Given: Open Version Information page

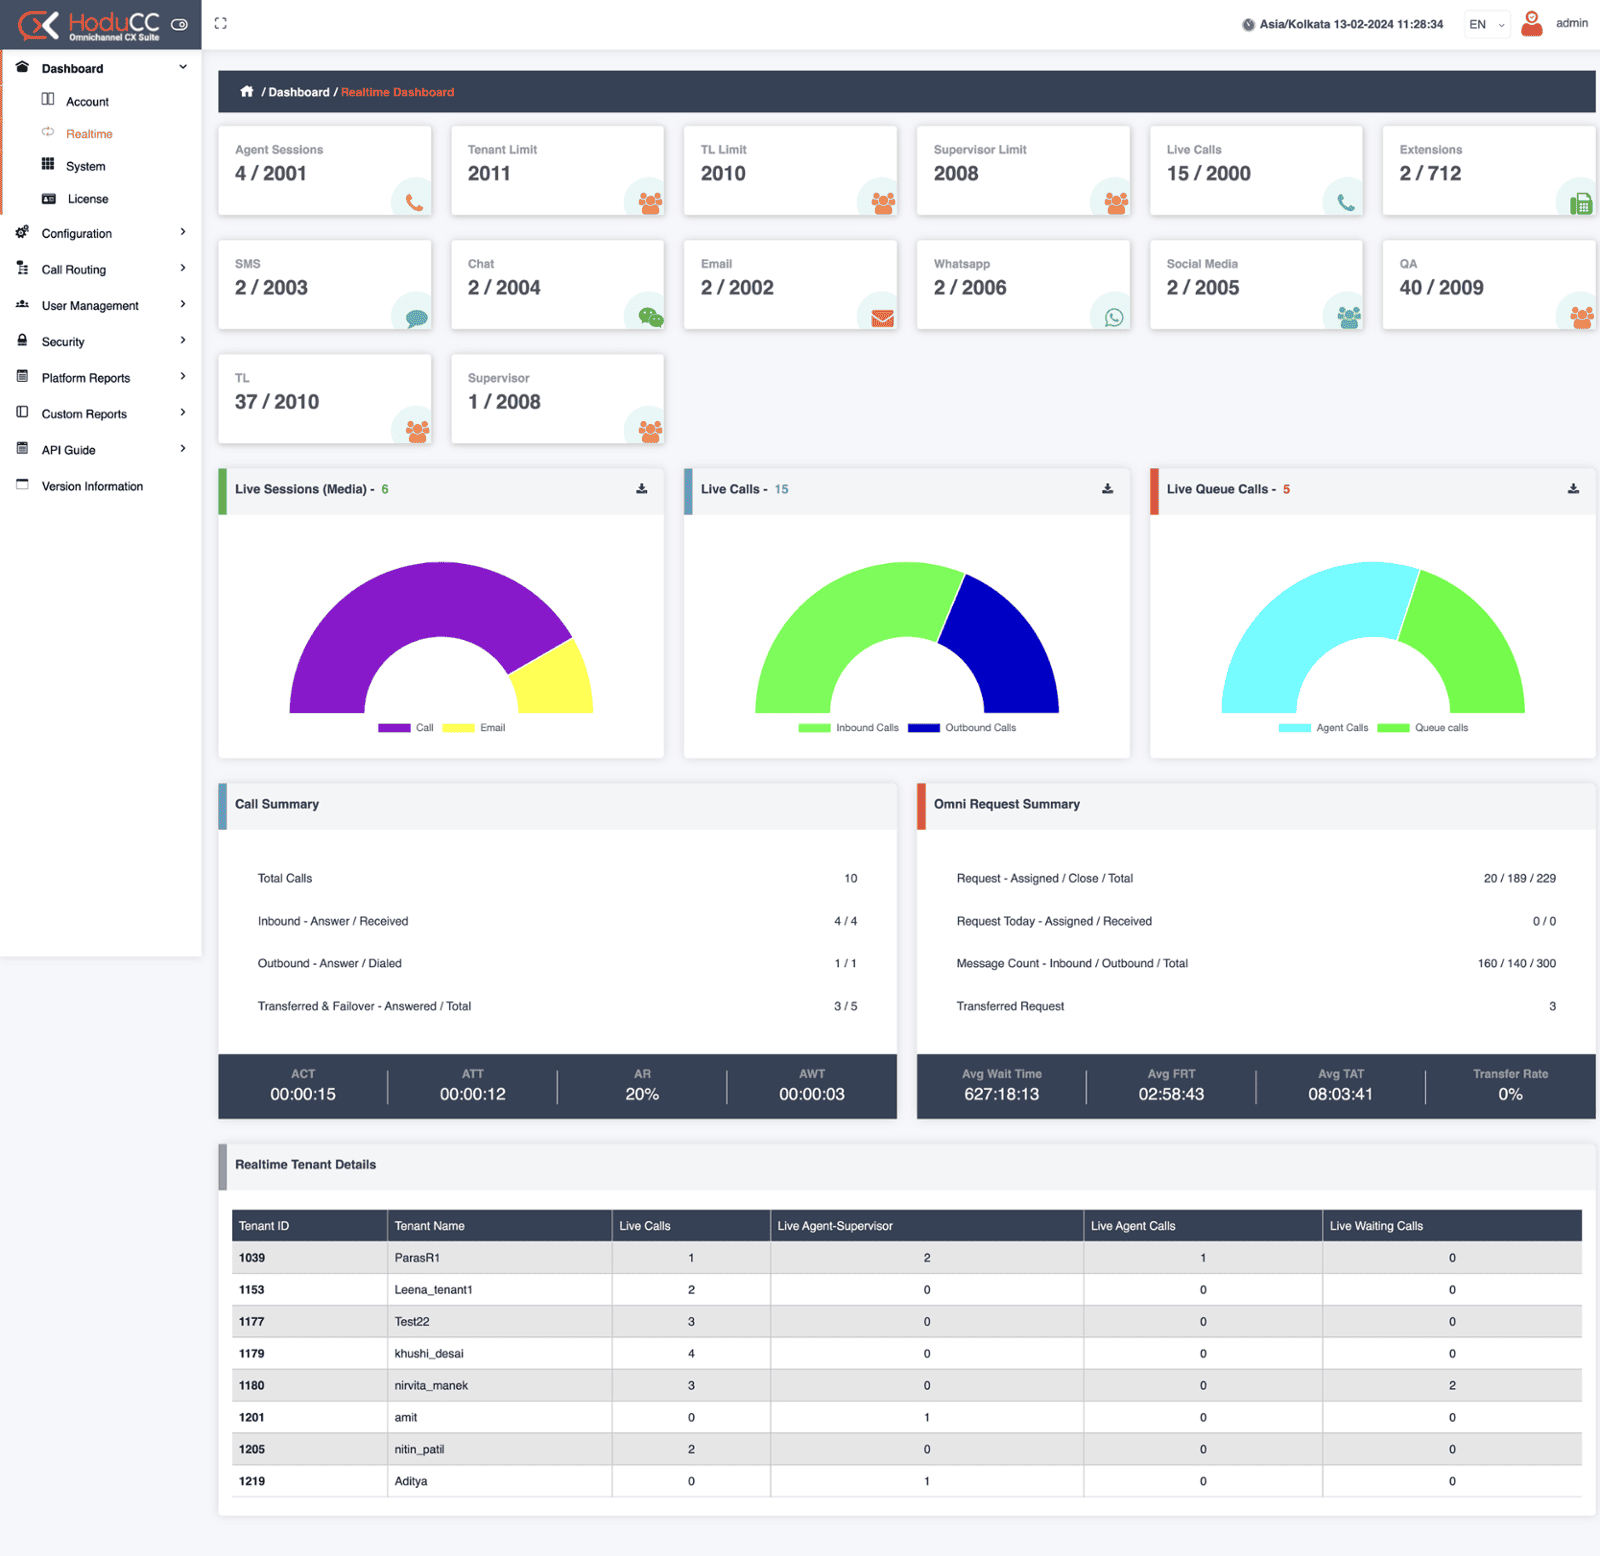Looking at the screenshot, I should [x=92, y=486].
